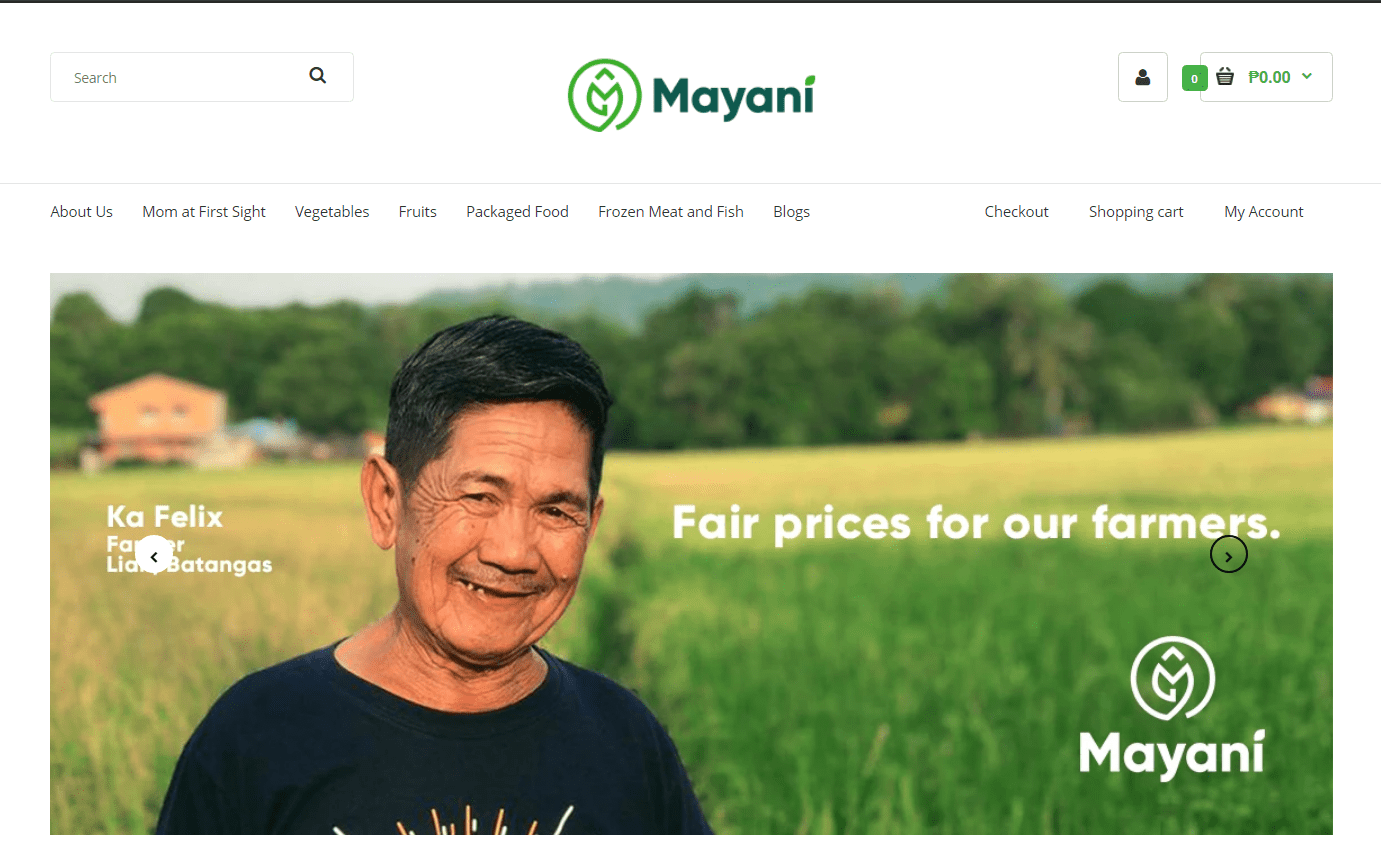Advance to next slide arrow
This screenshot has width=1381, height=857.
coord(1229,555)
